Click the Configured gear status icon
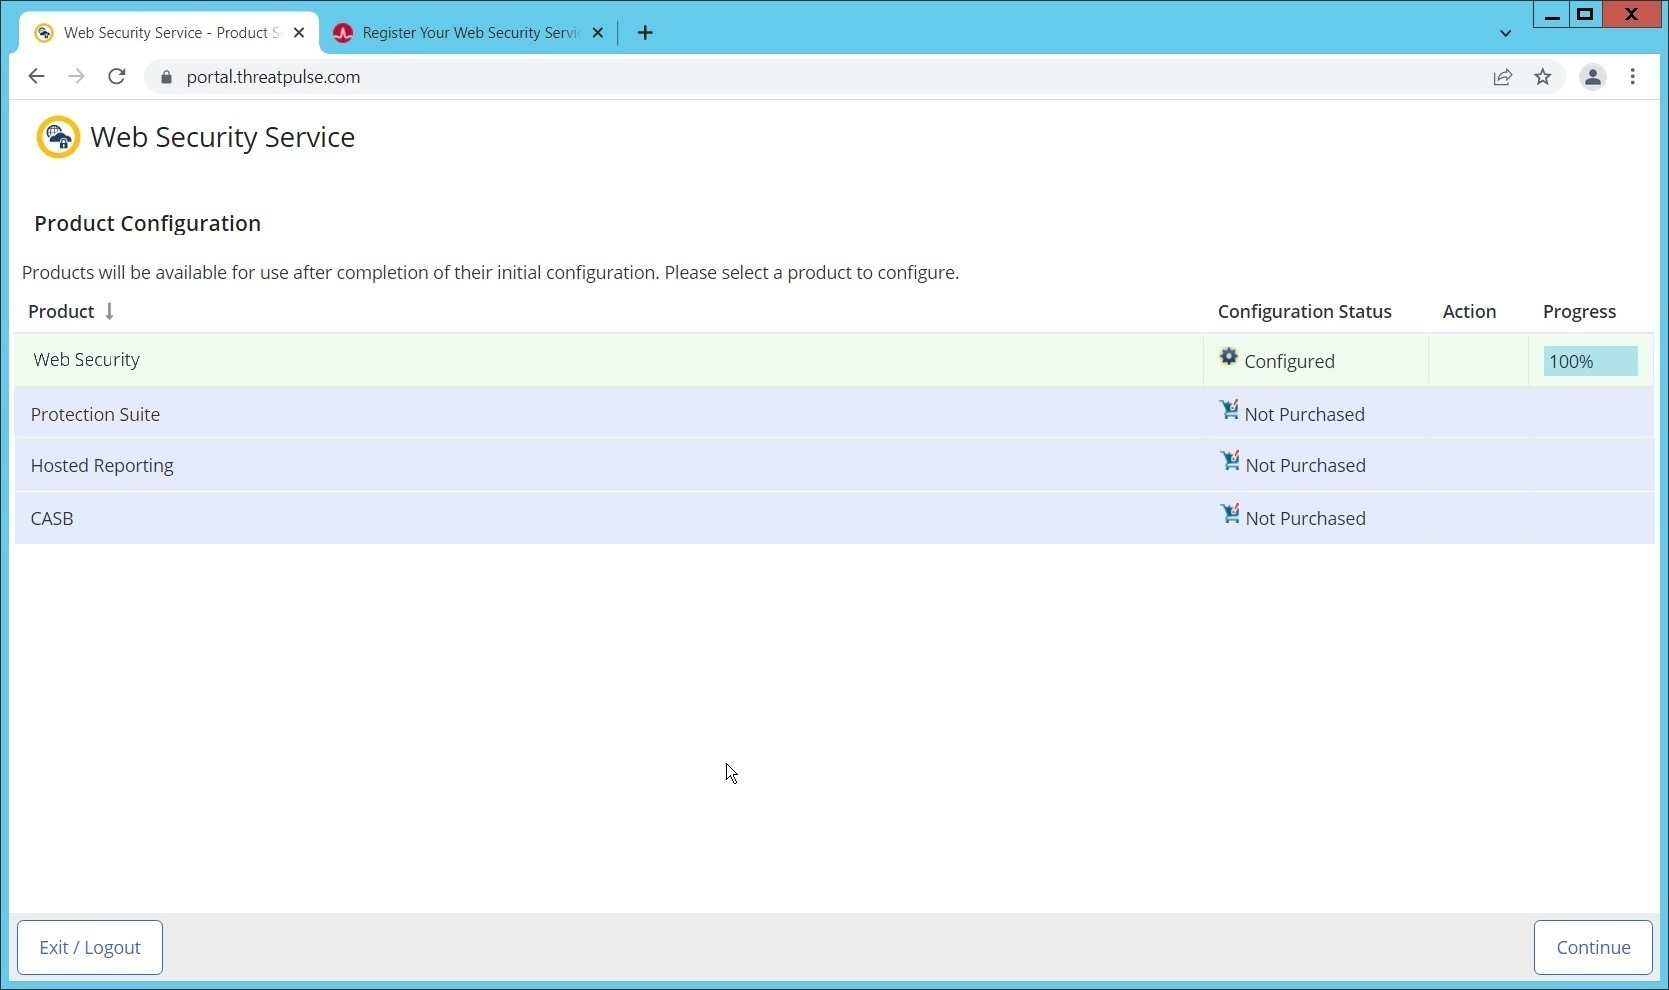 click(x=1228, y=358)
